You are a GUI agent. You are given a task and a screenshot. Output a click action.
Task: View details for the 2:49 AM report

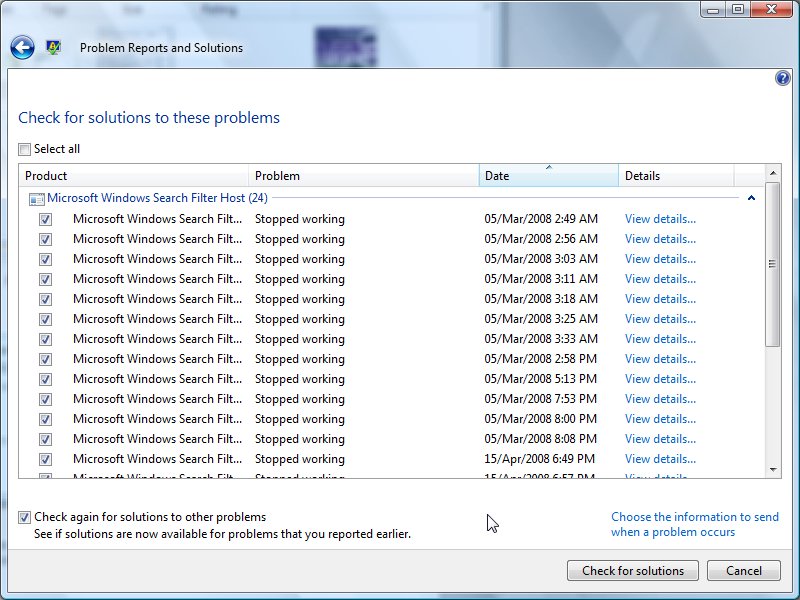[x=660, y=219]
